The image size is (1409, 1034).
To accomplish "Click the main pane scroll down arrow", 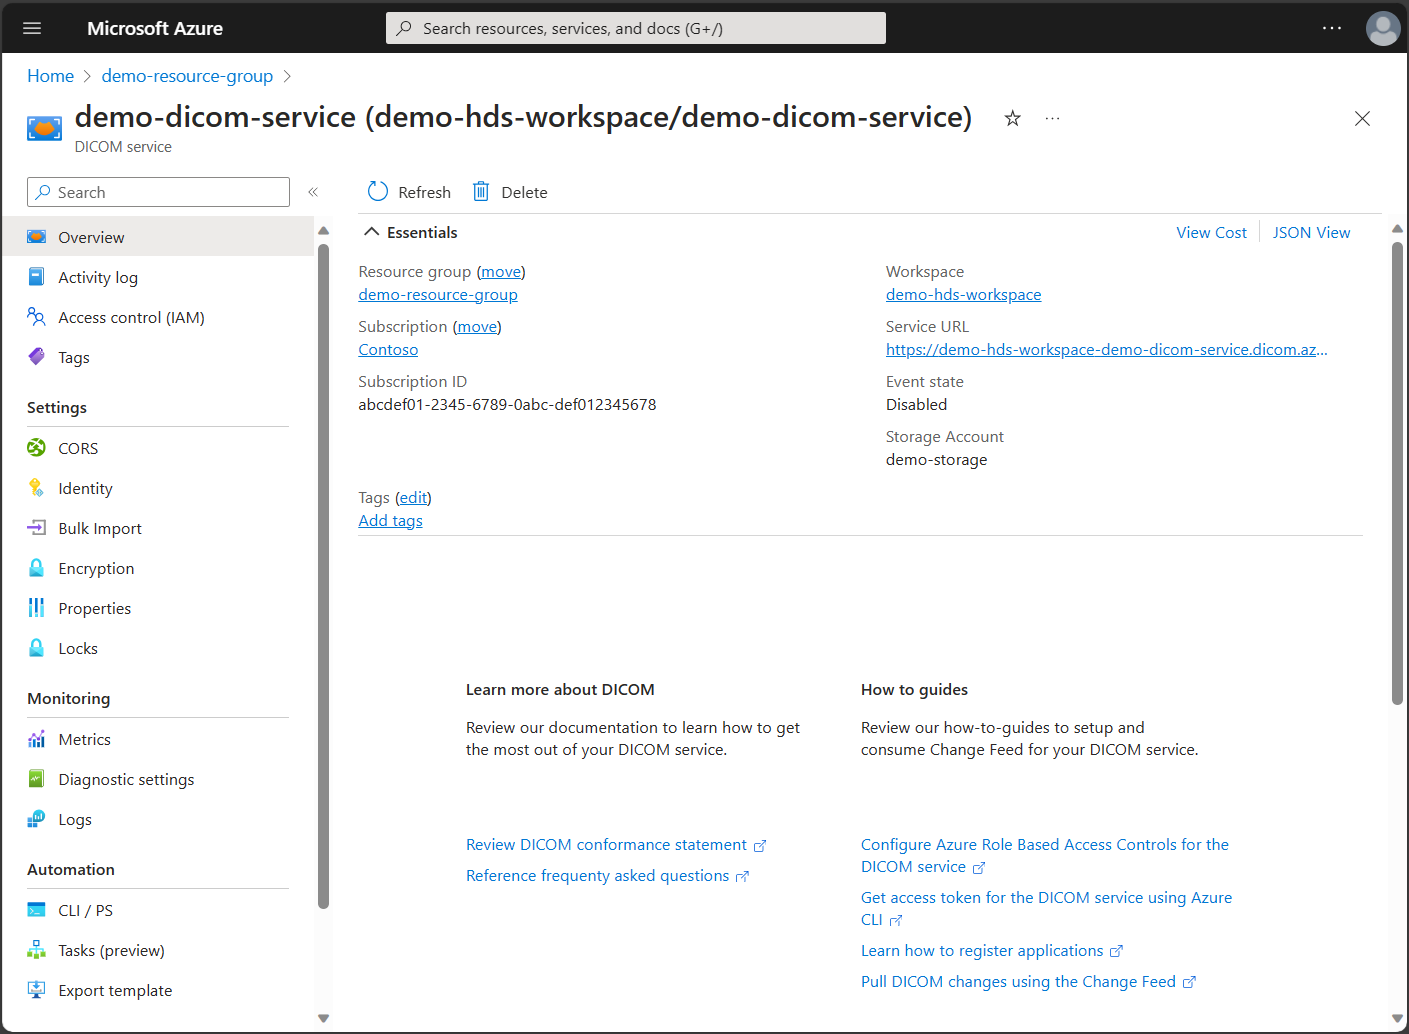I will click(1397, 1018).
